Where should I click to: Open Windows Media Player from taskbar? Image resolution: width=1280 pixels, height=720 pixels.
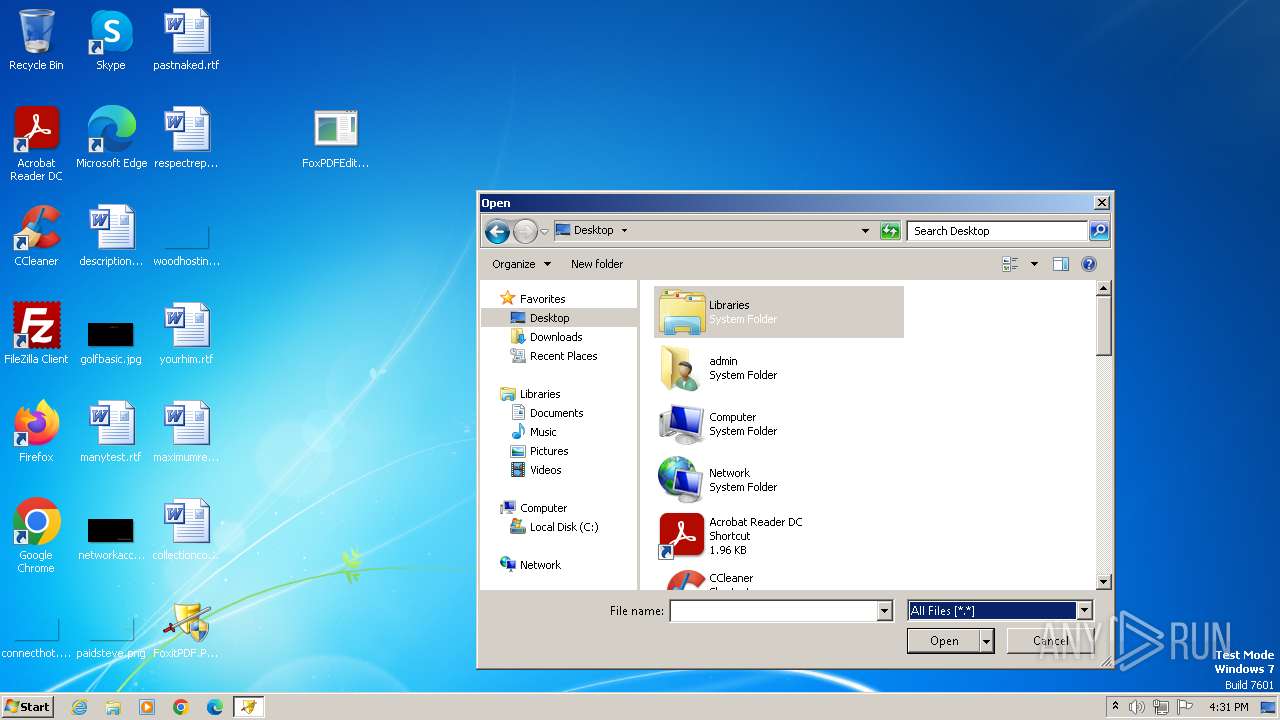coord(147,707)
